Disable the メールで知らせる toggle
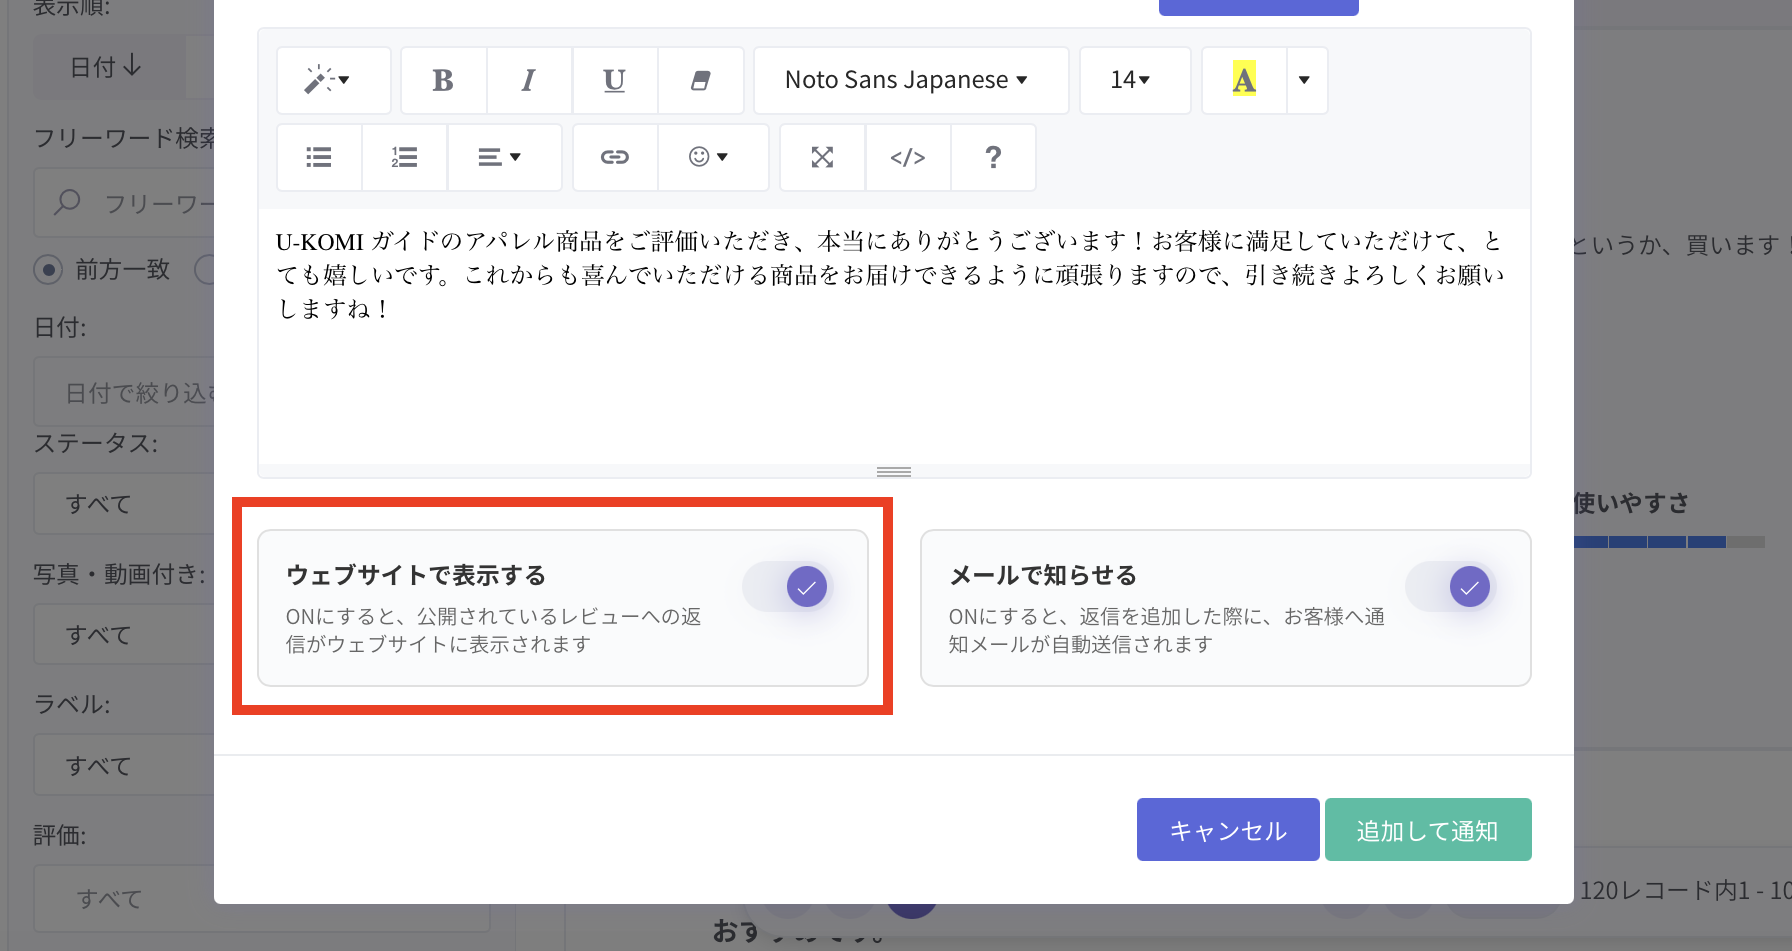The height and width of the screenshot is (951, 1792). [x=1451, y=587]
